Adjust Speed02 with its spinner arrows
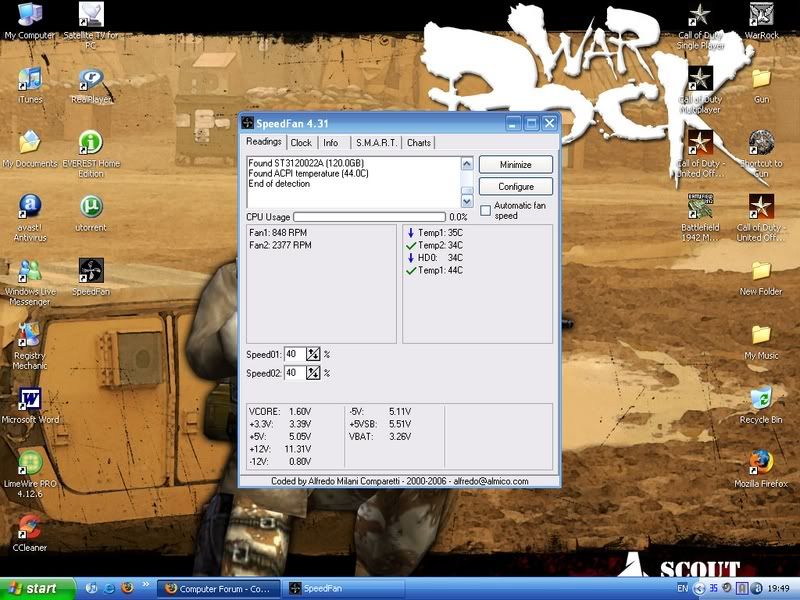 point(313,372)
